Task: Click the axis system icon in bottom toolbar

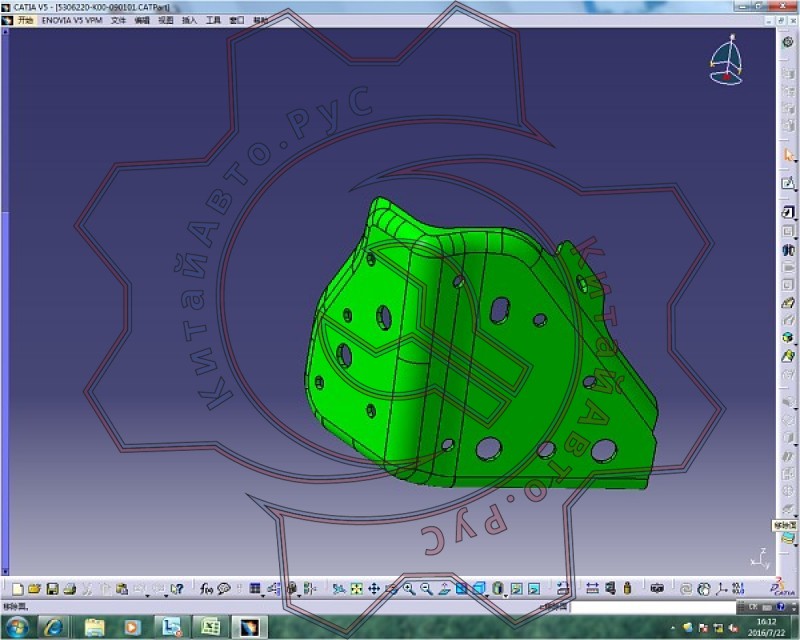Action: (x=721, y=589)
